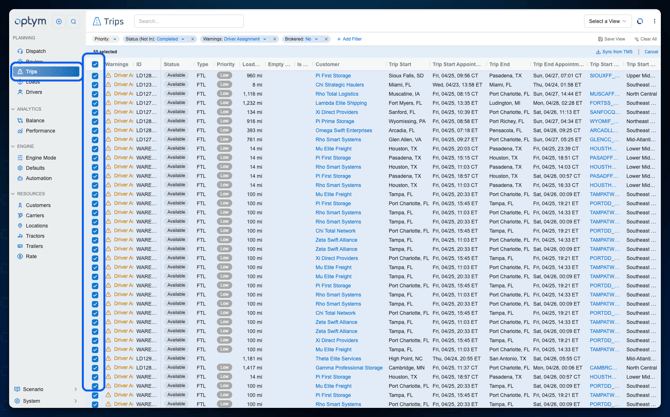
Task: Click Save View button
Action: click(x=611, y=39)
